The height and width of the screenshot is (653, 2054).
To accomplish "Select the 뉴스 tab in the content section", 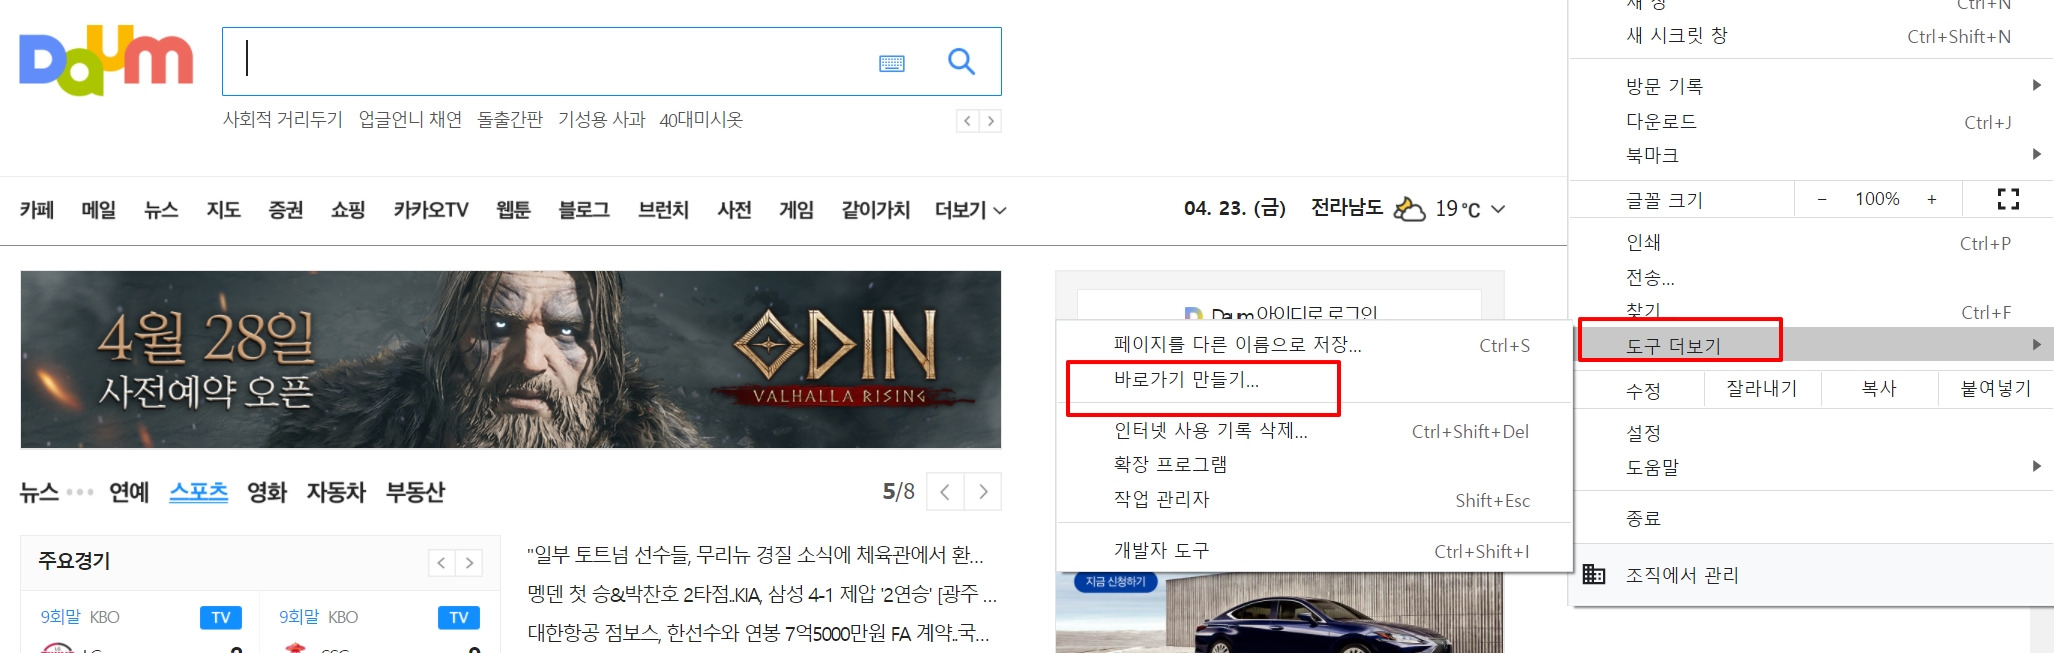I will pos(39,492).
